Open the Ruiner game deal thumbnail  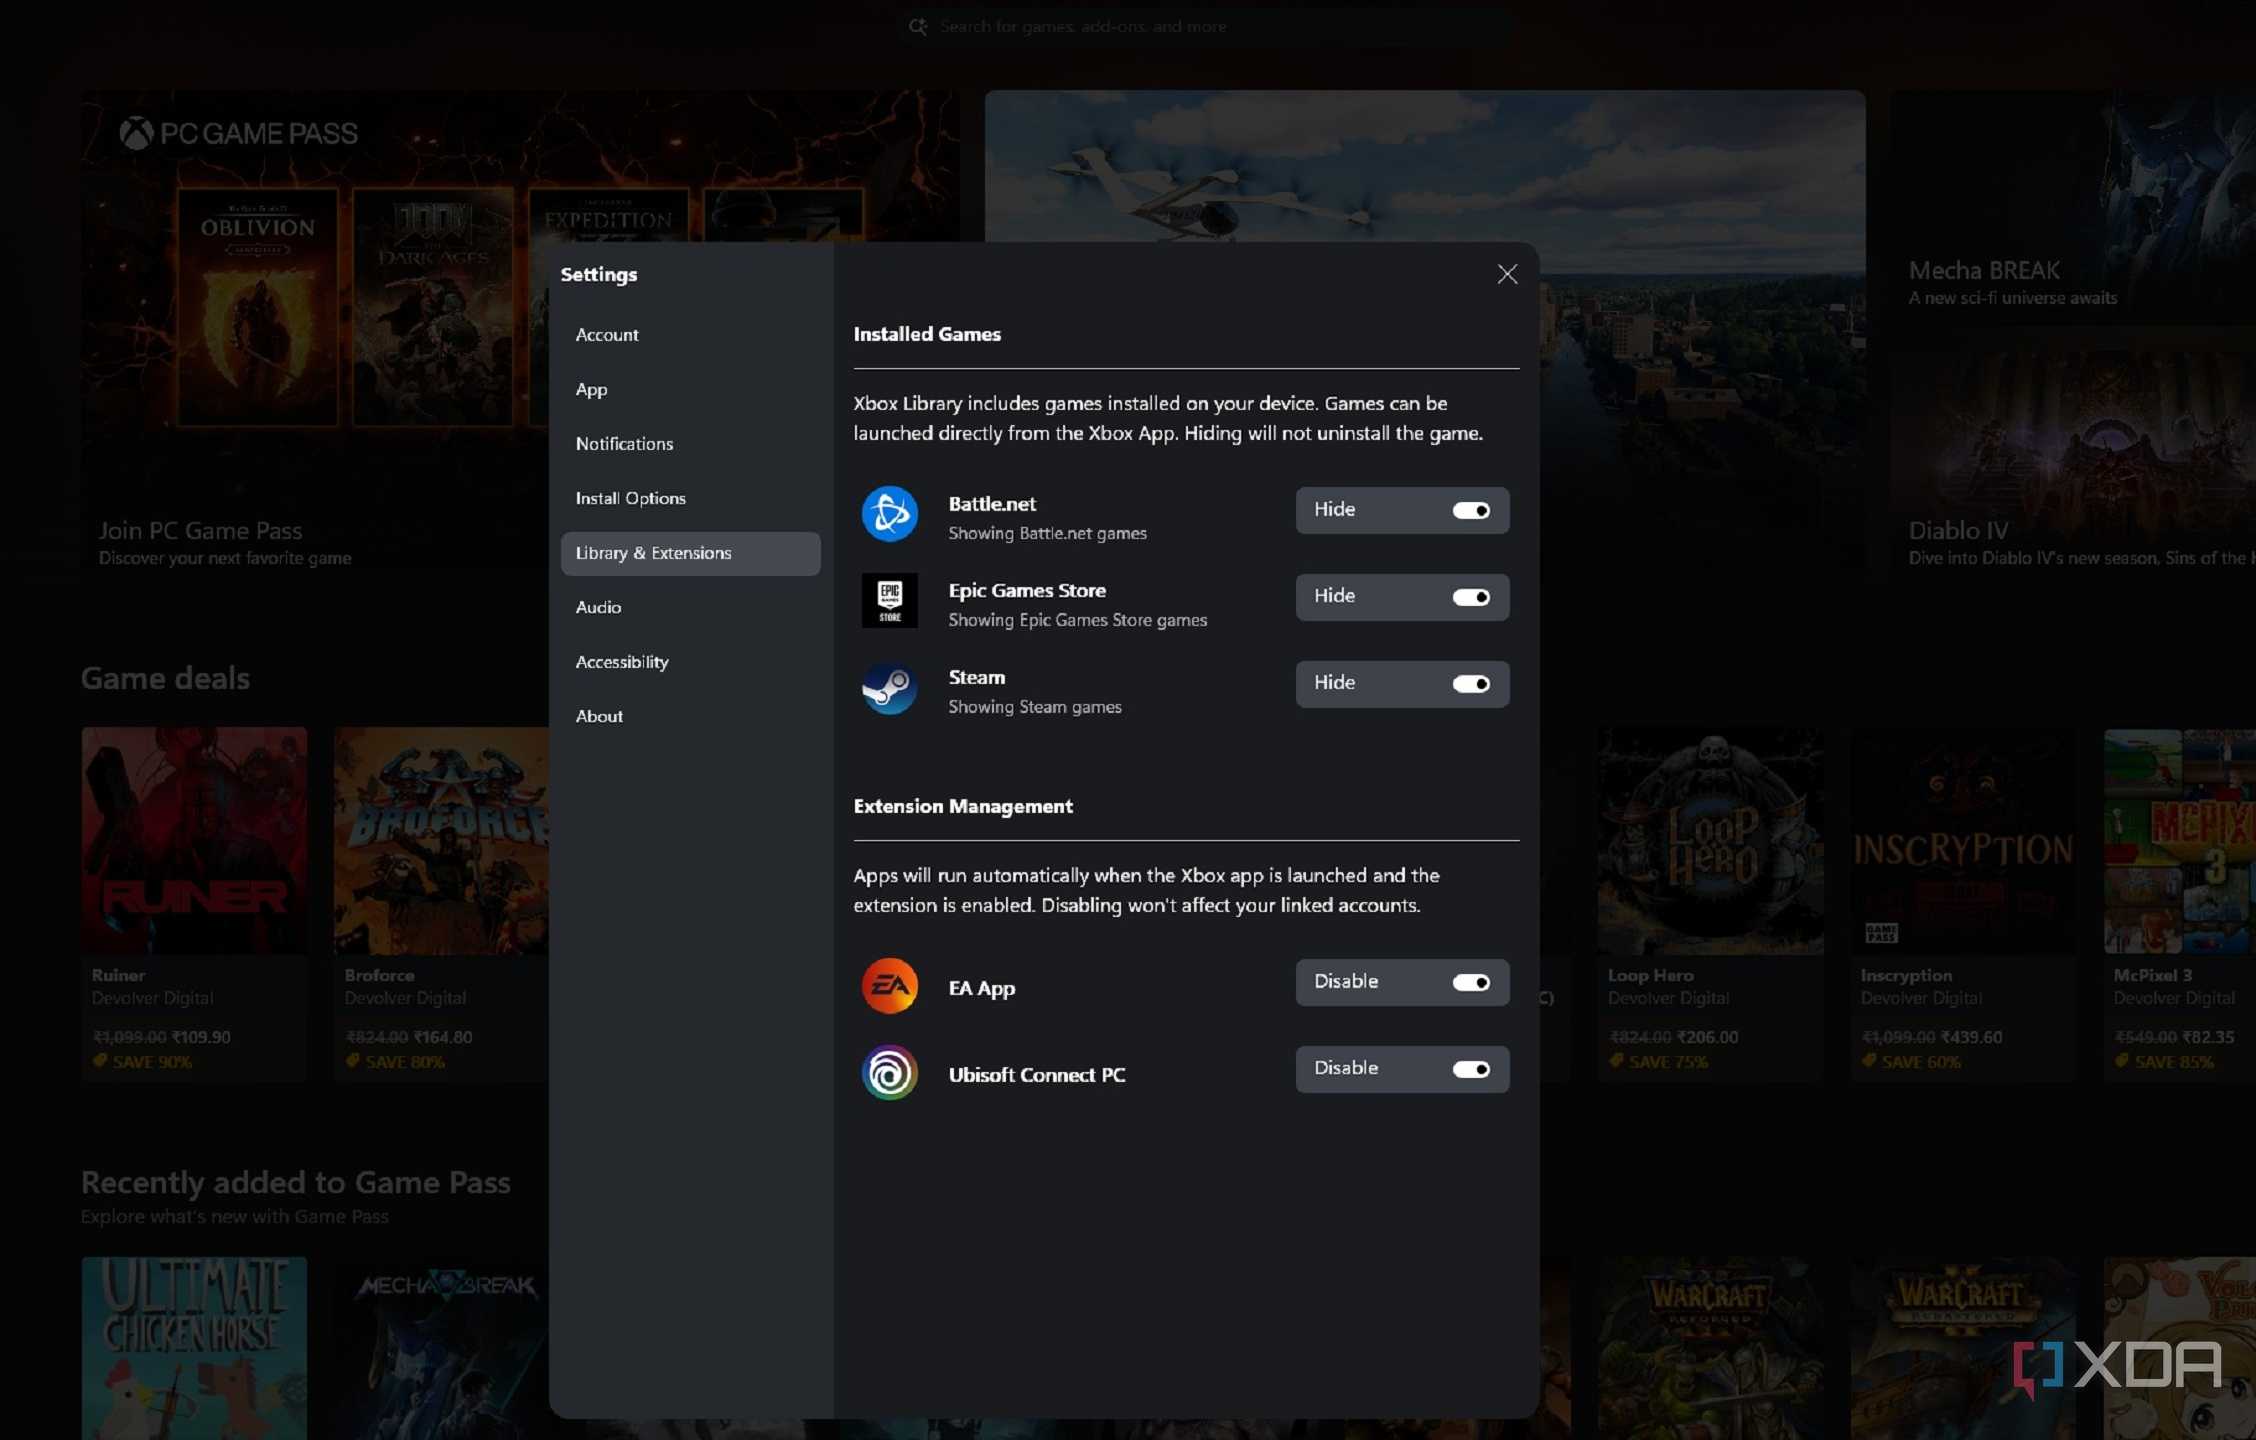tap(194, 840)
